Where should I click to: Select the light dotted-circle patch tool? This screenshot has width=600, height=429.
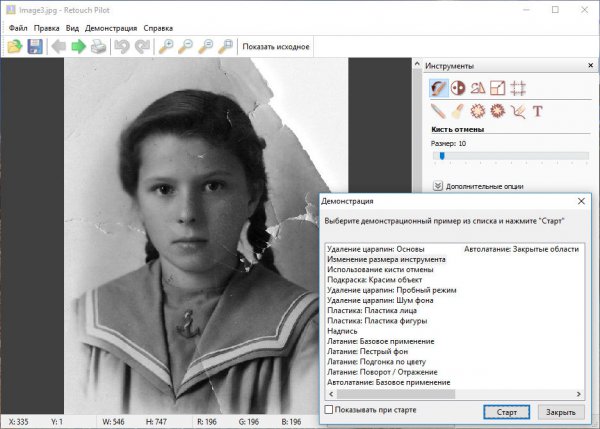point(478,111)
